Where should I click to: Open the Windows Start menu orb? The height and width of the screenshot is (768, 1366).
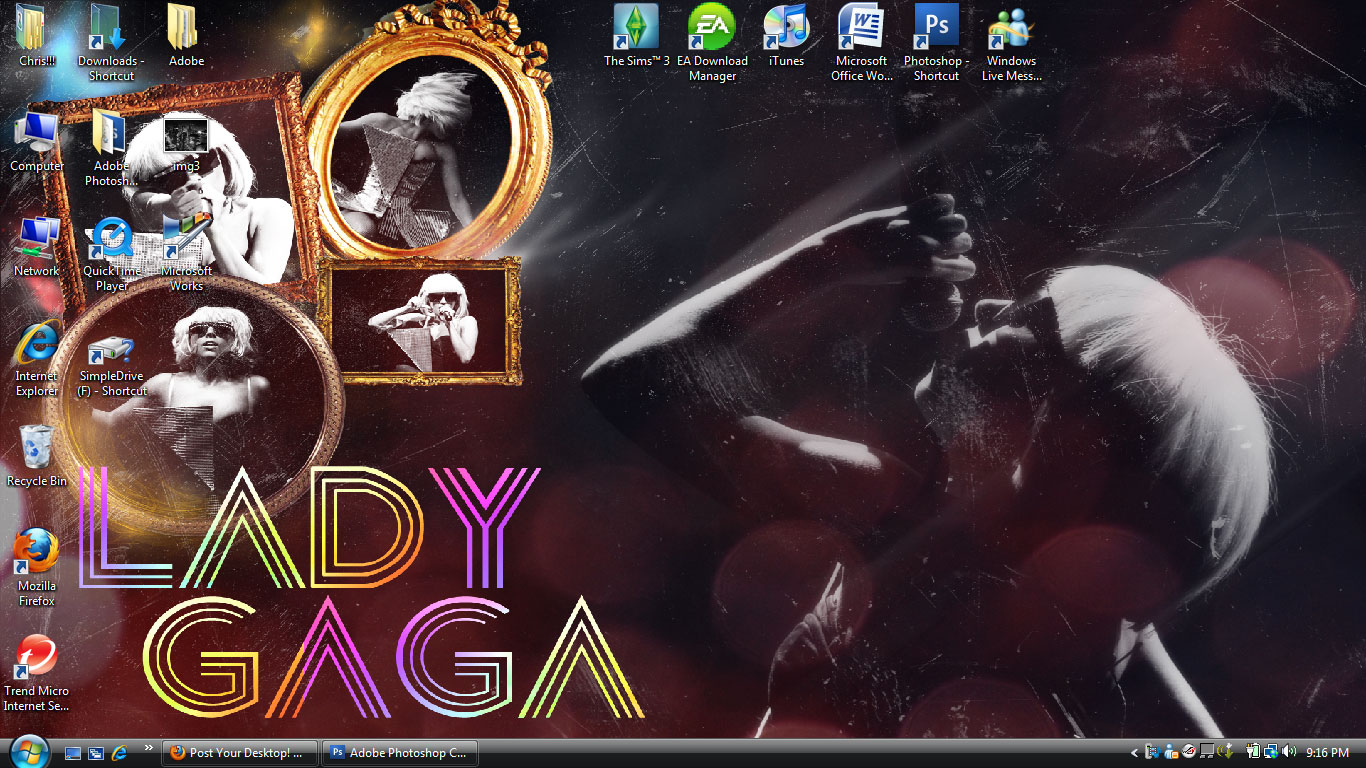tap(28, 751)
